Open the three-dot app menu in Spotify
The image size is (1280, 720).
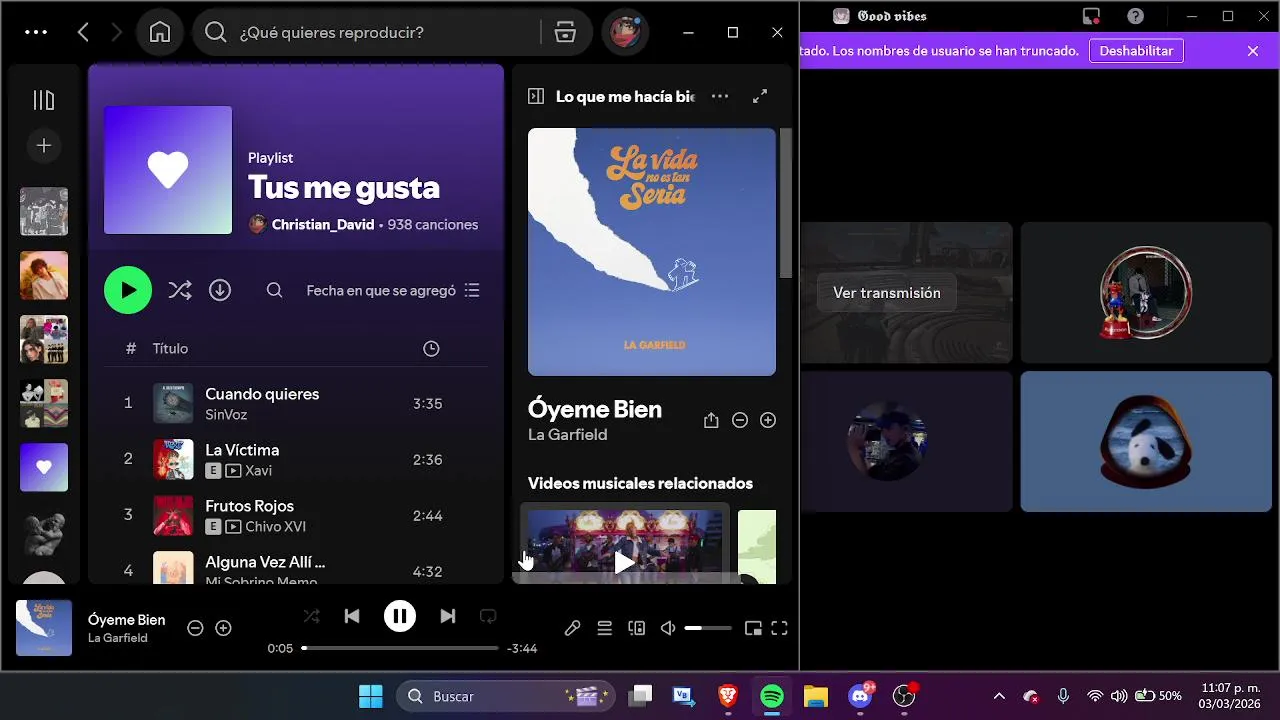coord(36,32)
